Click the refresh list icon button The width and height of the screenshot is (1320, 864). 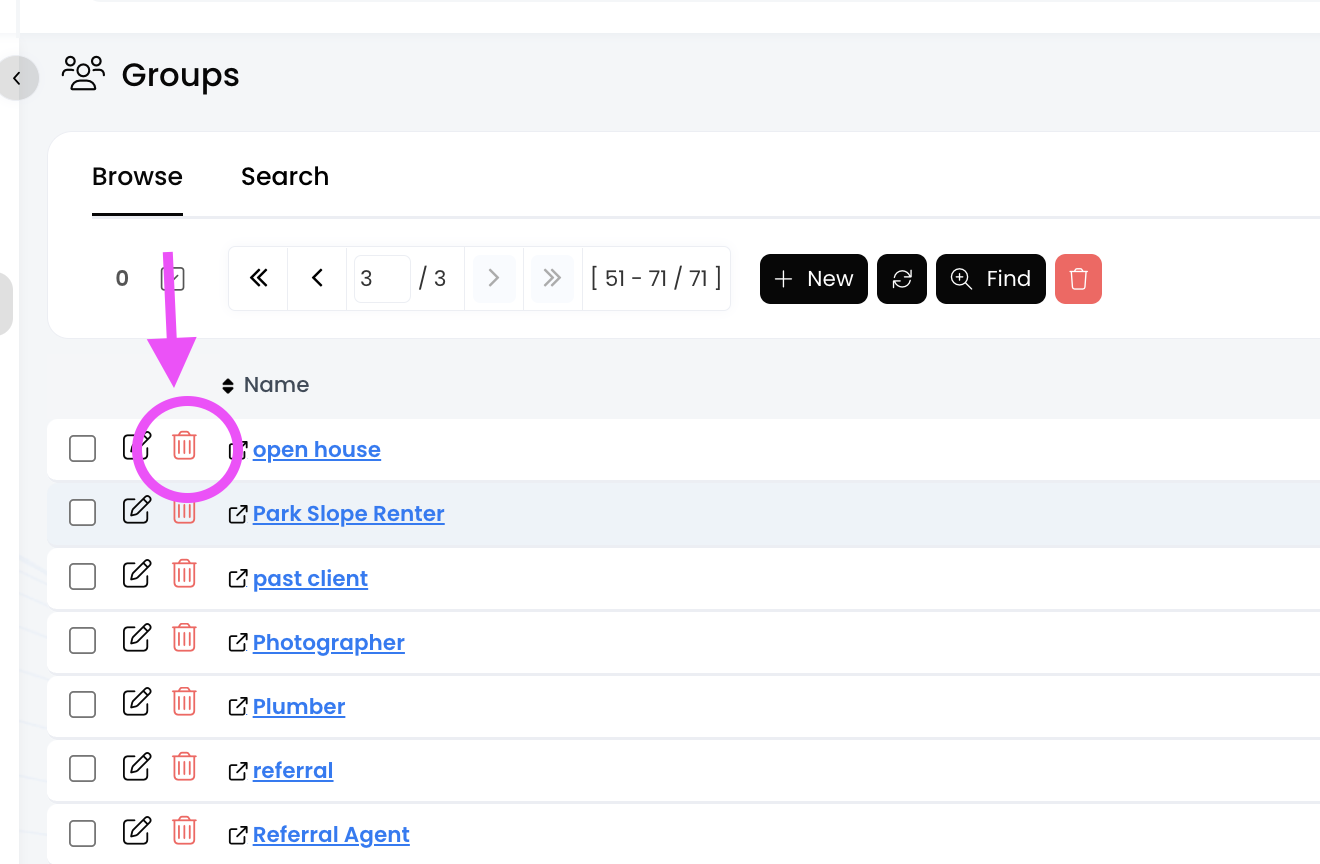click(902, 279)
